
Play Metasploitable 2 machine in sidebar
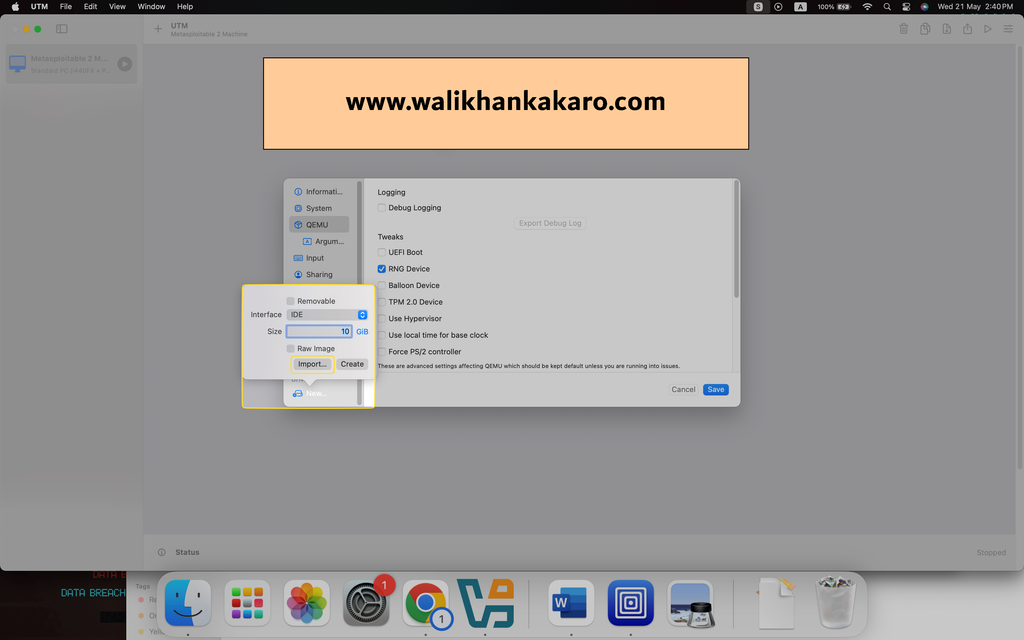[125, 63]
